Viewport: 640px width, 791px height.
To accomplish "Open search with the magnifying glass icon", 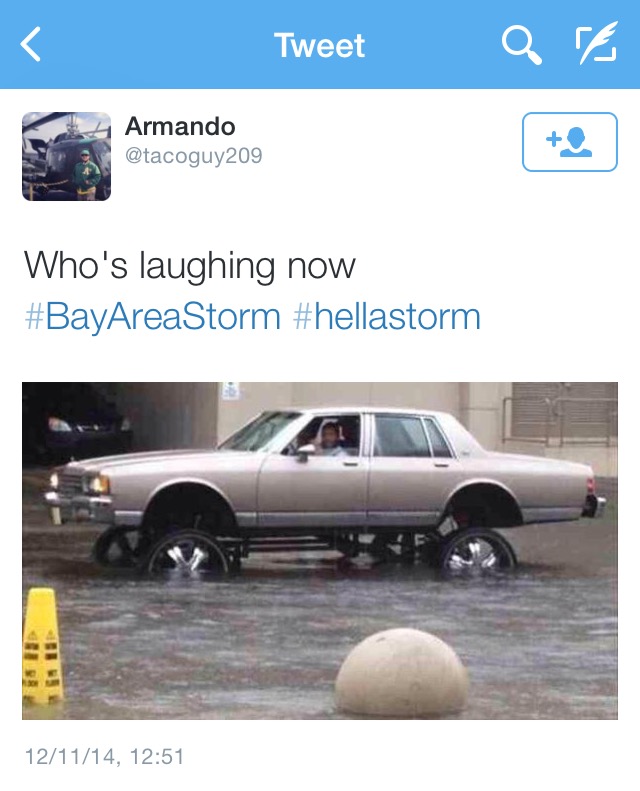I will point(521,45).
